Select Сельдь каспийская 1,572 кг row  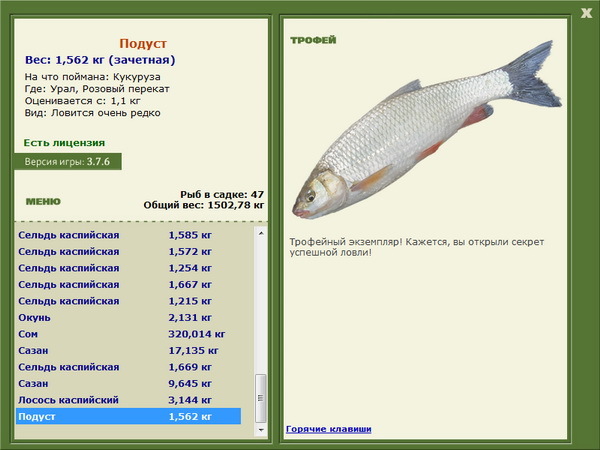(129, 251)
